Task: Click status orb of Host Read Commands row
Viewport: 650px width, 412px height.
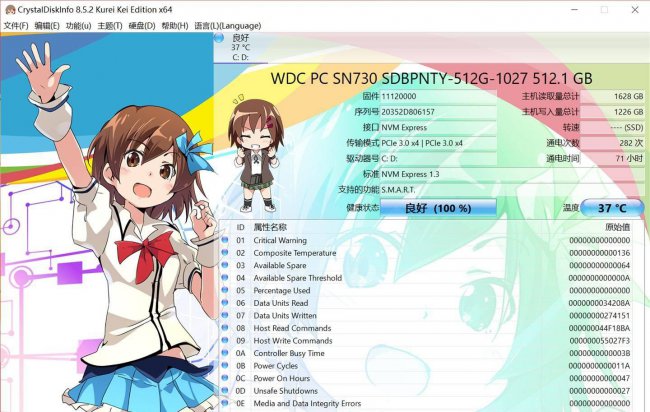Action: [x=225, y=327]
